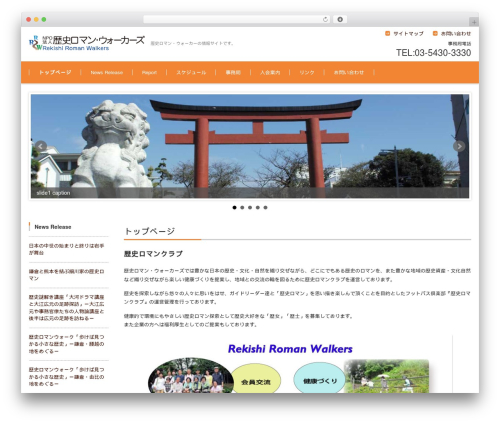Click the 歴史ロマンクラブ heading
The image size is (500, 423).
pos(153,254)
